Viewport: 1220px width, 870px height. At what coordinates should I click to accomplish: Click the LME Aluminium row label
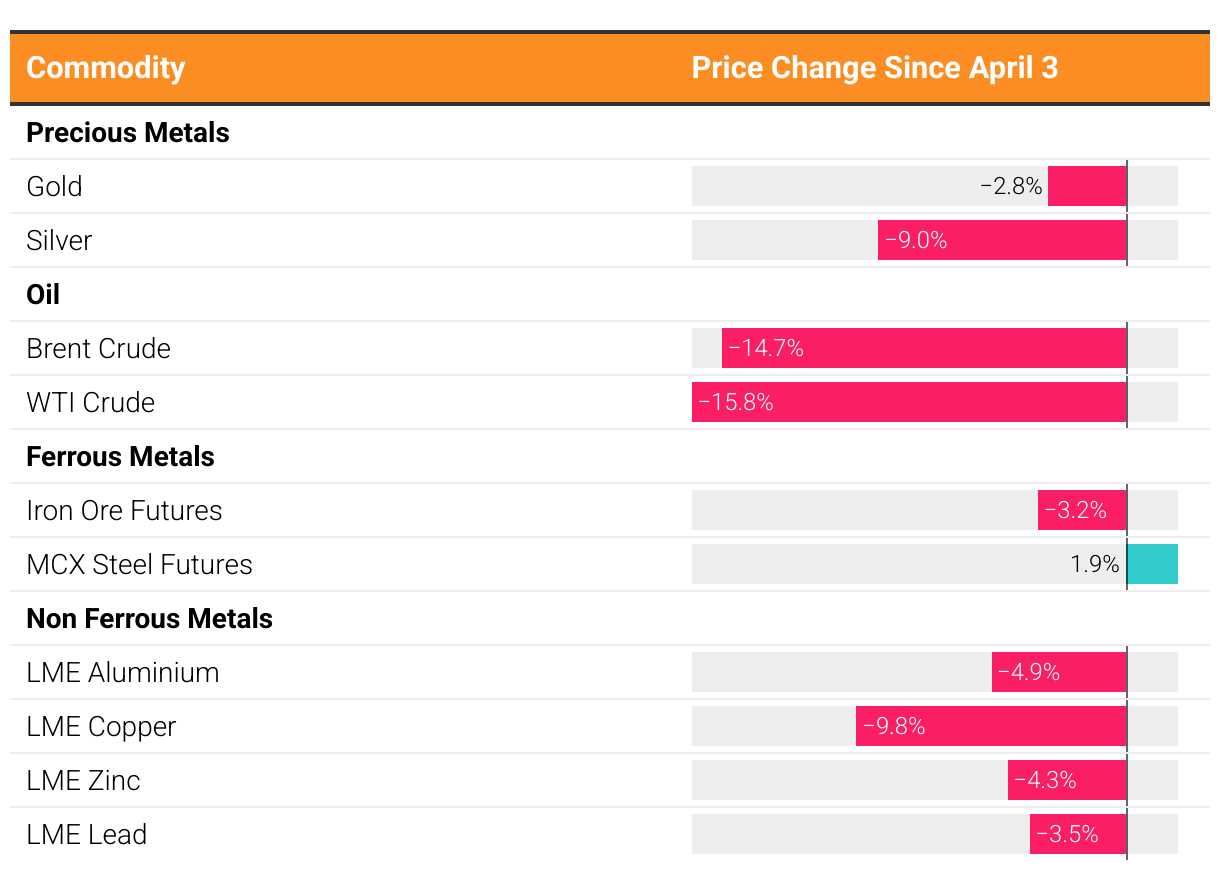pos(123,673)
